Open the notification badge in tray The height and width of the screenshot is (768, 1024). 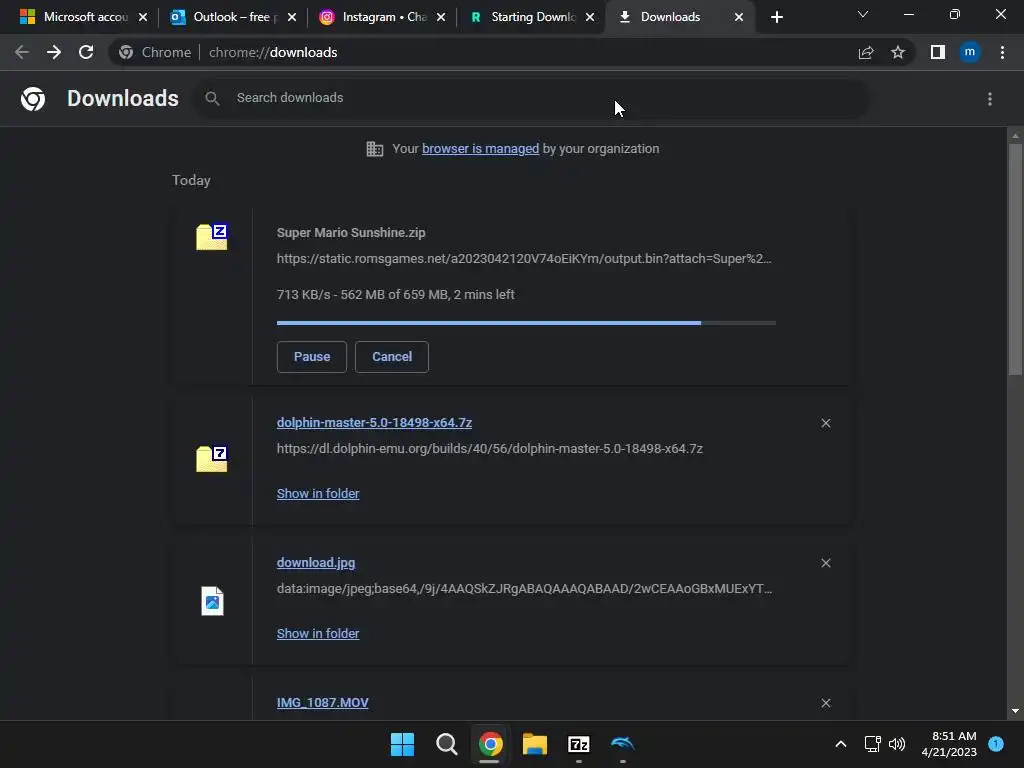pos(996,743)
